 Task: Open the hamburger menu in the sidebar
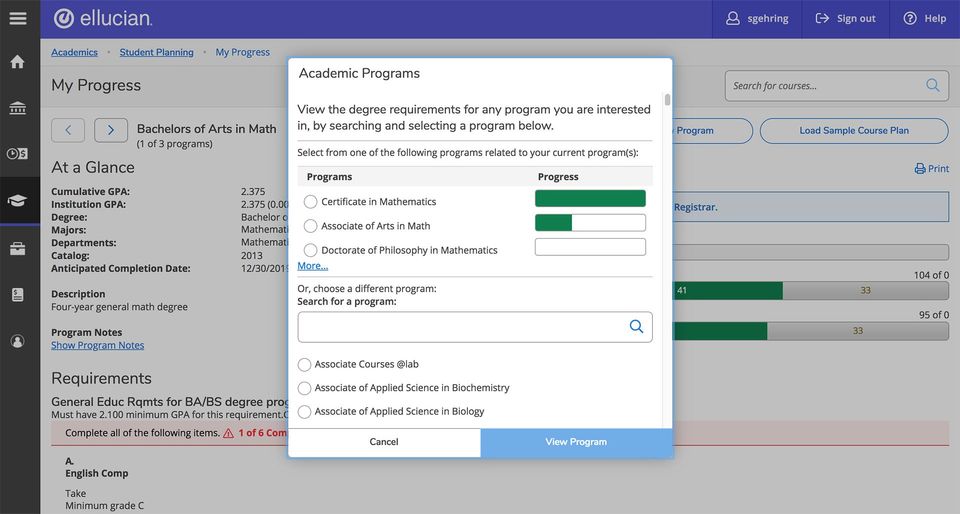click(18, 18)
